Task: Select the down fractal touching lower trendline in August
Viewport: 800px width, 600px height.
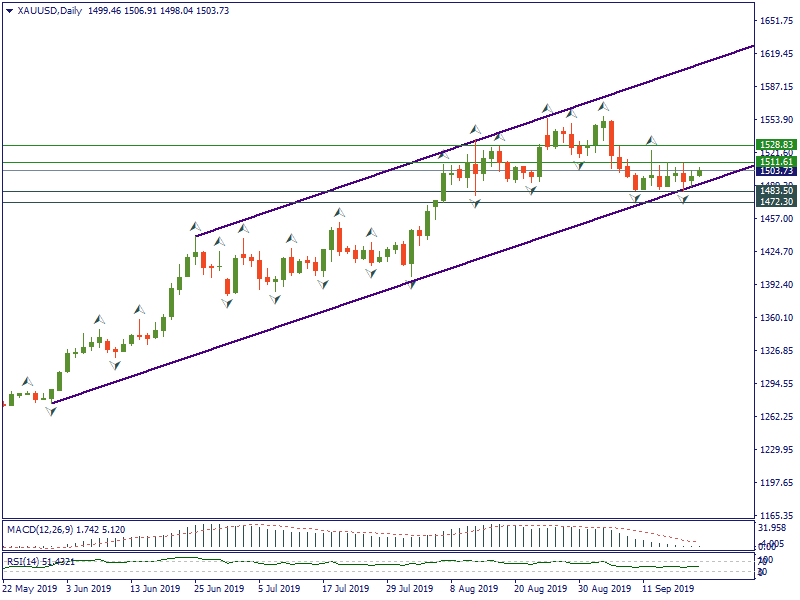Action: [410, 284]
